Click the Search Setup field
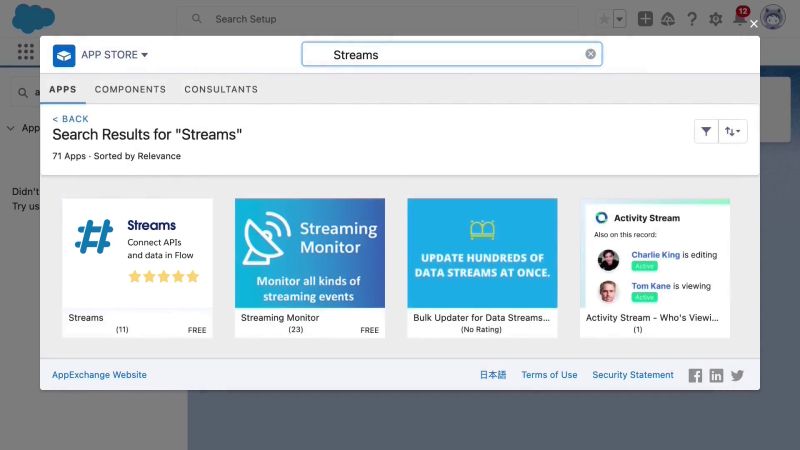The width and height of the screenshot is (800, 450). click(378, 19)
